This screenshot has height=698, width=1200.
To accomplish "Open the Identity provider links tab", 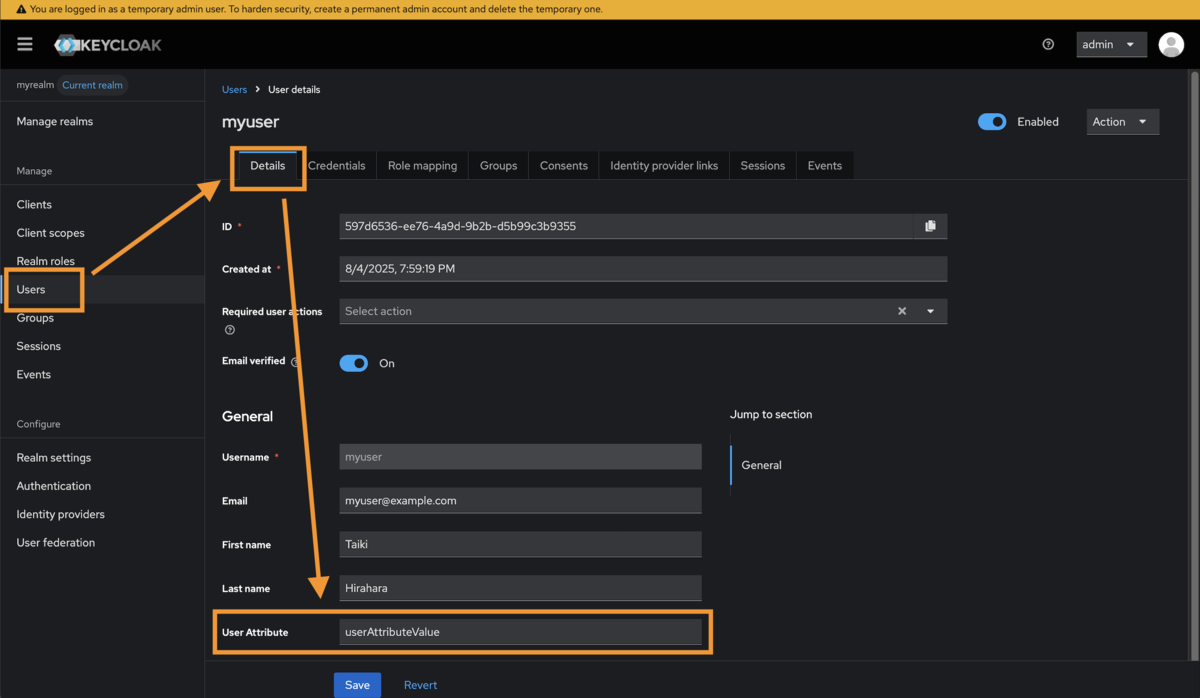I will click(x=664, y=166).
